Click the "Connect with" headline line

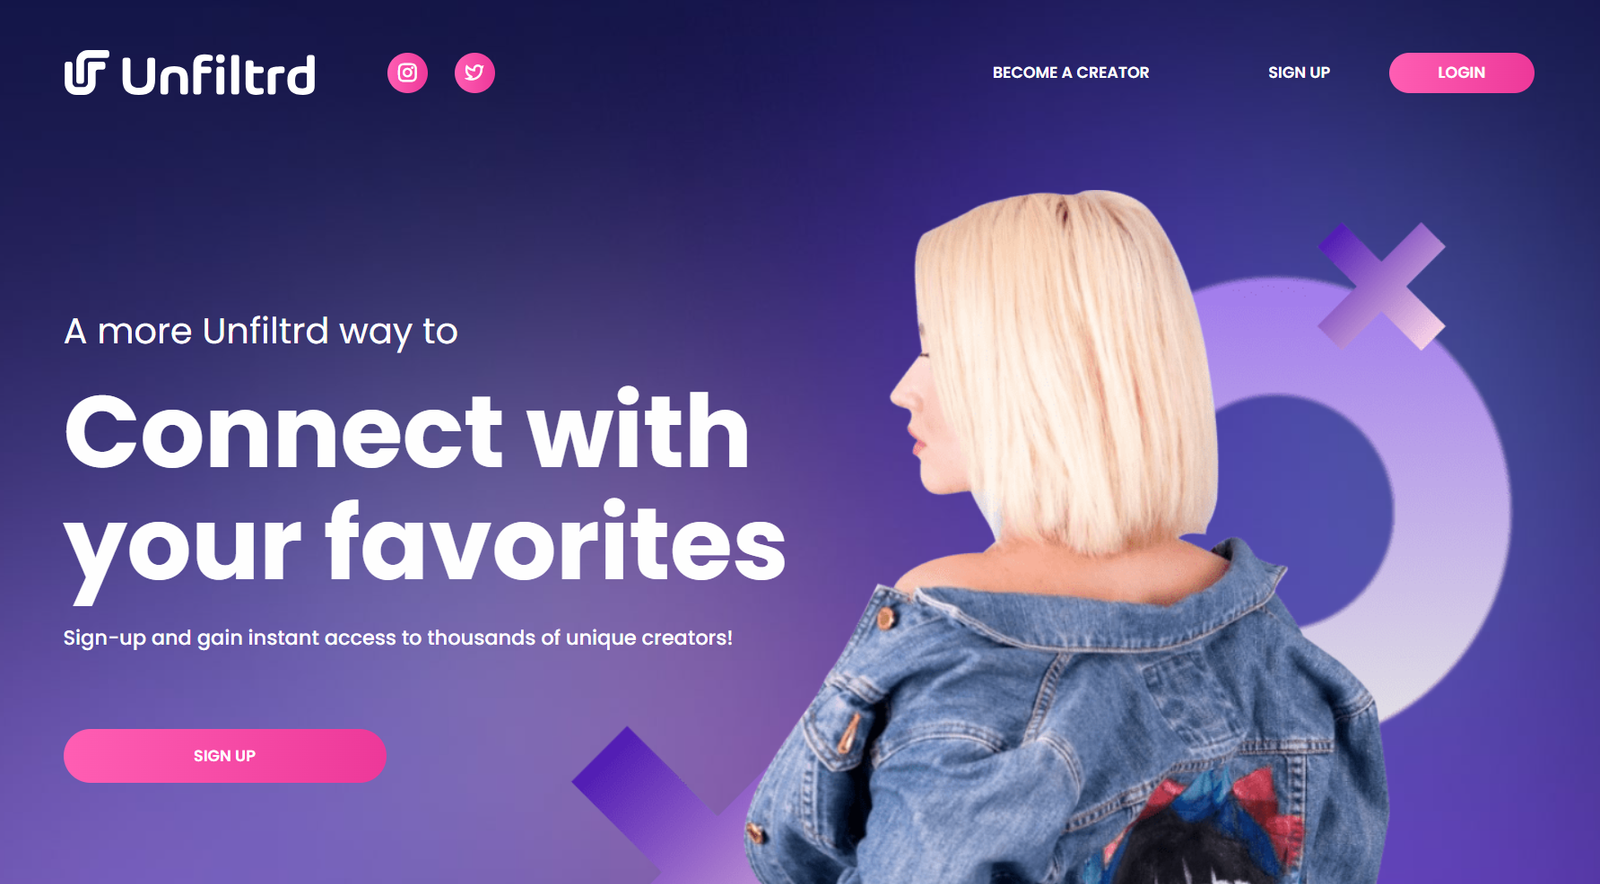coord(407,430)
